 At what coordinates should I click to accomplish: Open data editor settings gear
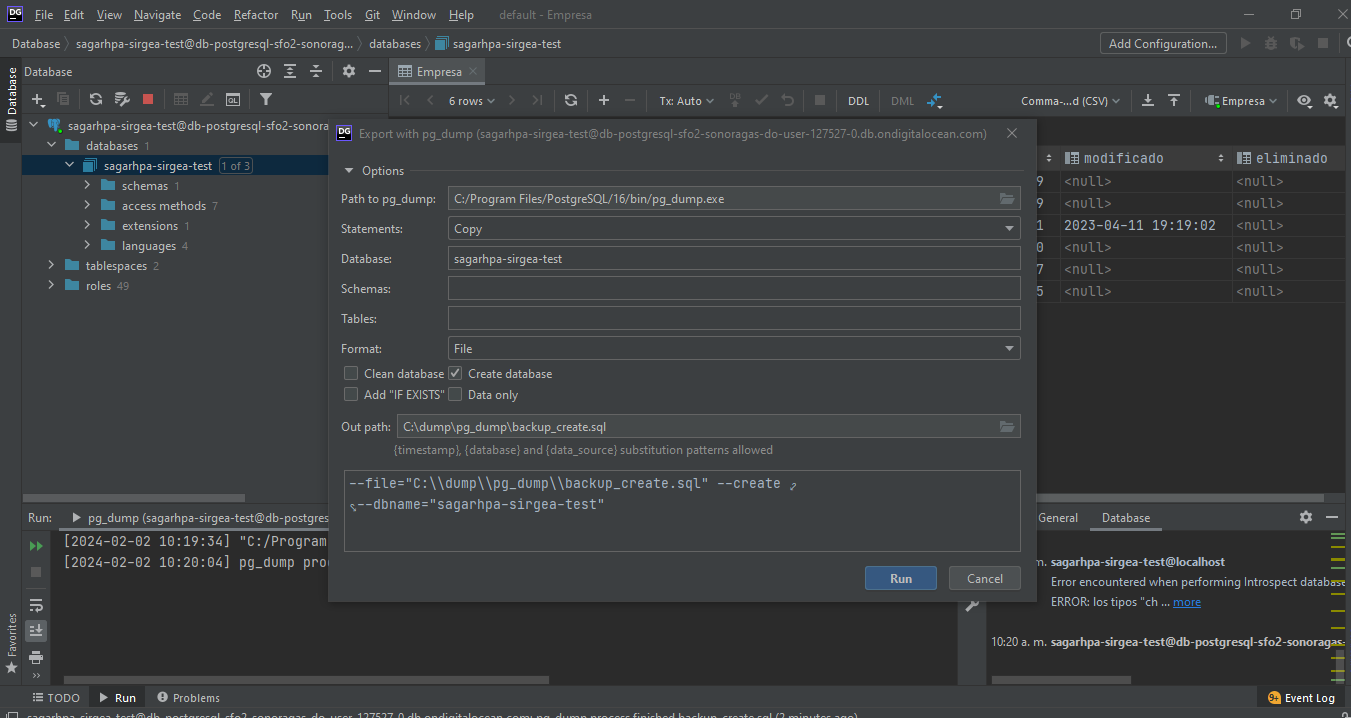click(1331, 100)
